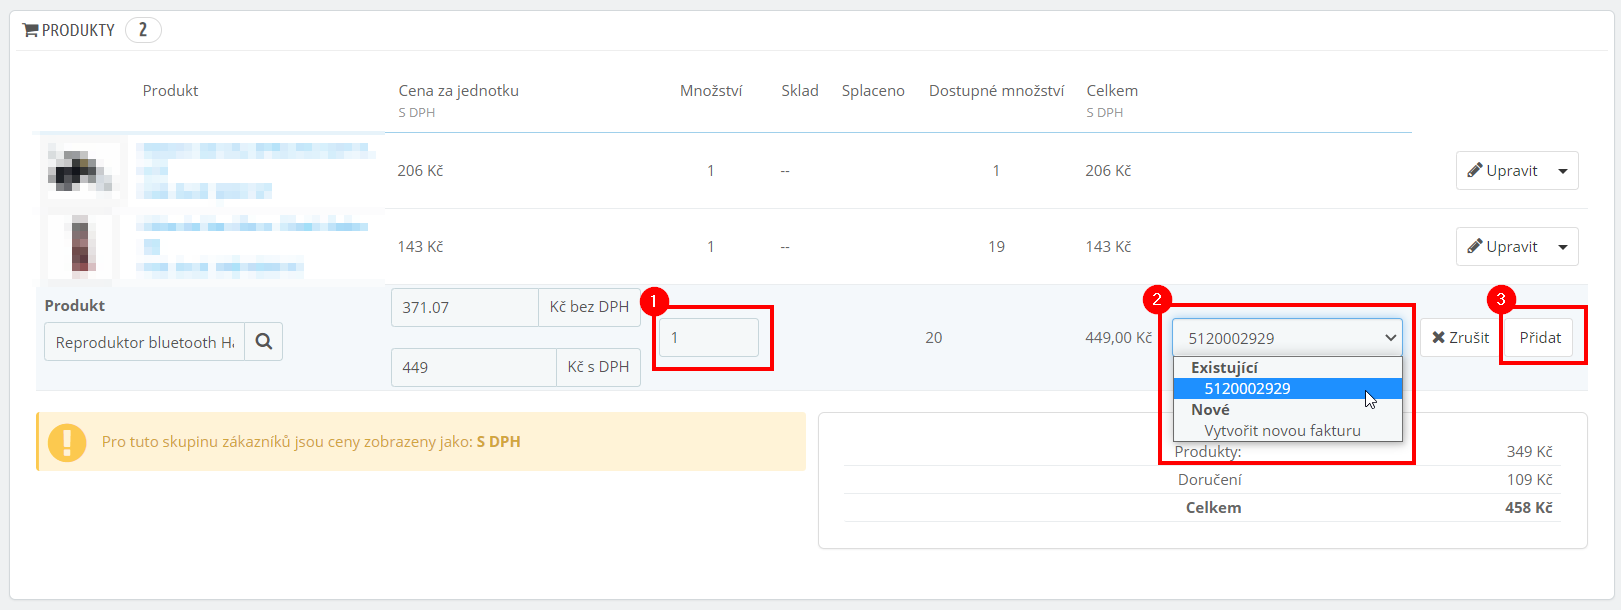Screen dimensions: 1621x610
Task: Open the dropdown arrow next to the second Upravit button
Action: click(x=1563, y=247)
